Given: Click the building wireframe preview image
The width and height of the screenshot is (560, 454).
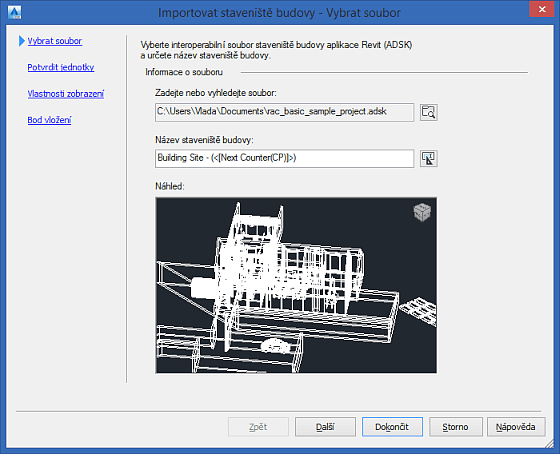Looking at the screenshot, I should pyautogui.click(x=296, y=285).
